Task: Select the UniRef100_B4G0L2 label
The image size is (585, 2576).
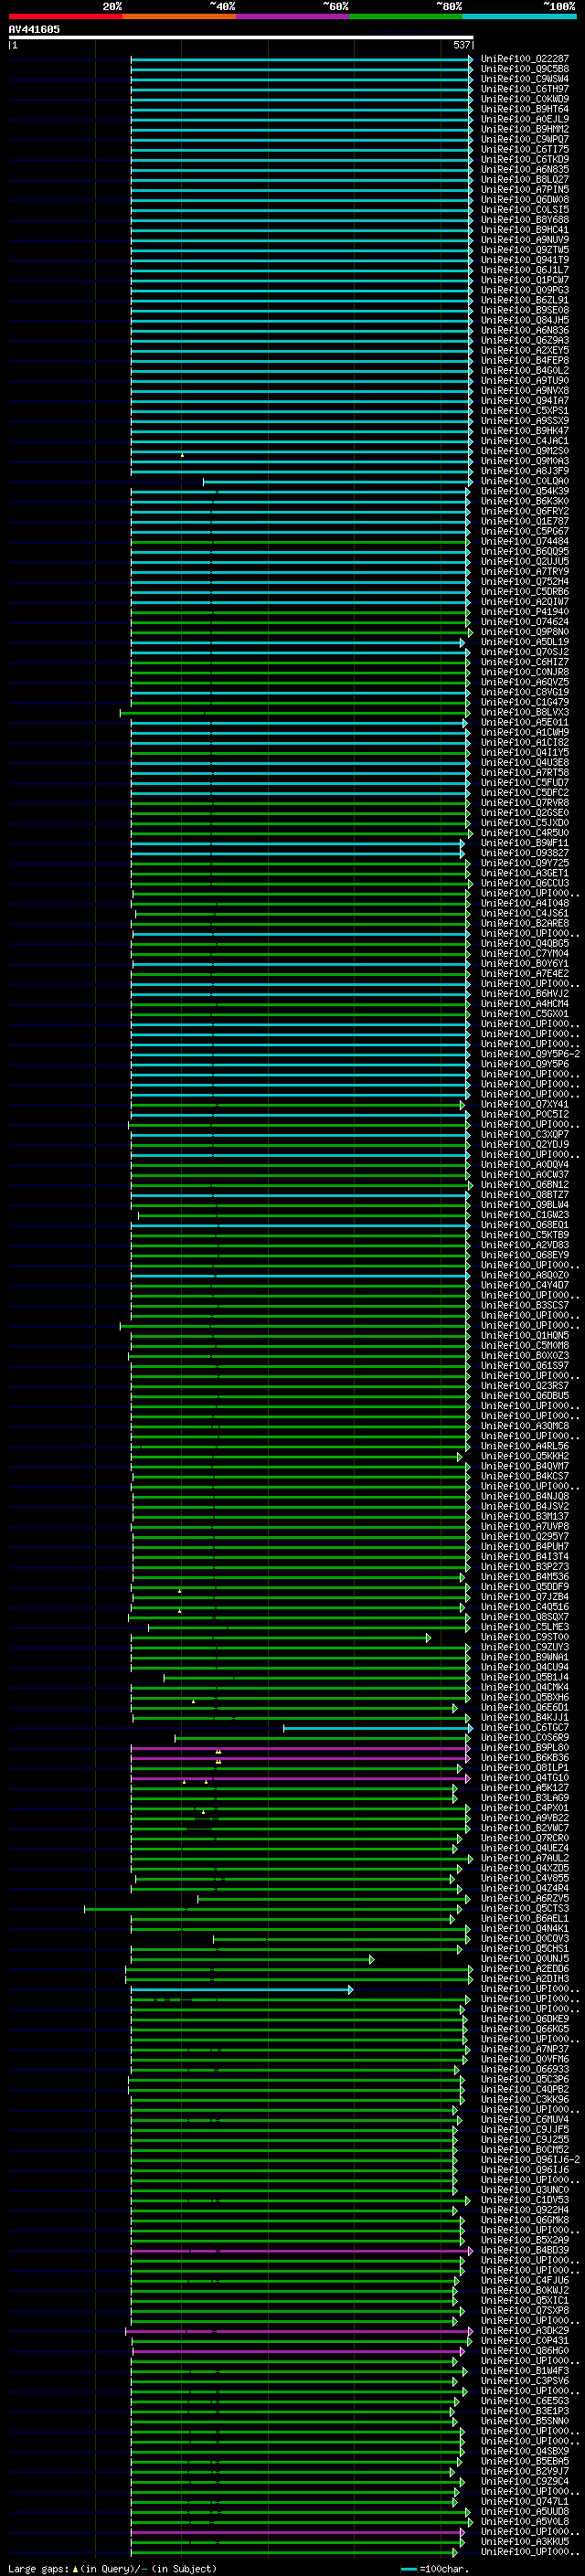Action: (x=525, y=370)
